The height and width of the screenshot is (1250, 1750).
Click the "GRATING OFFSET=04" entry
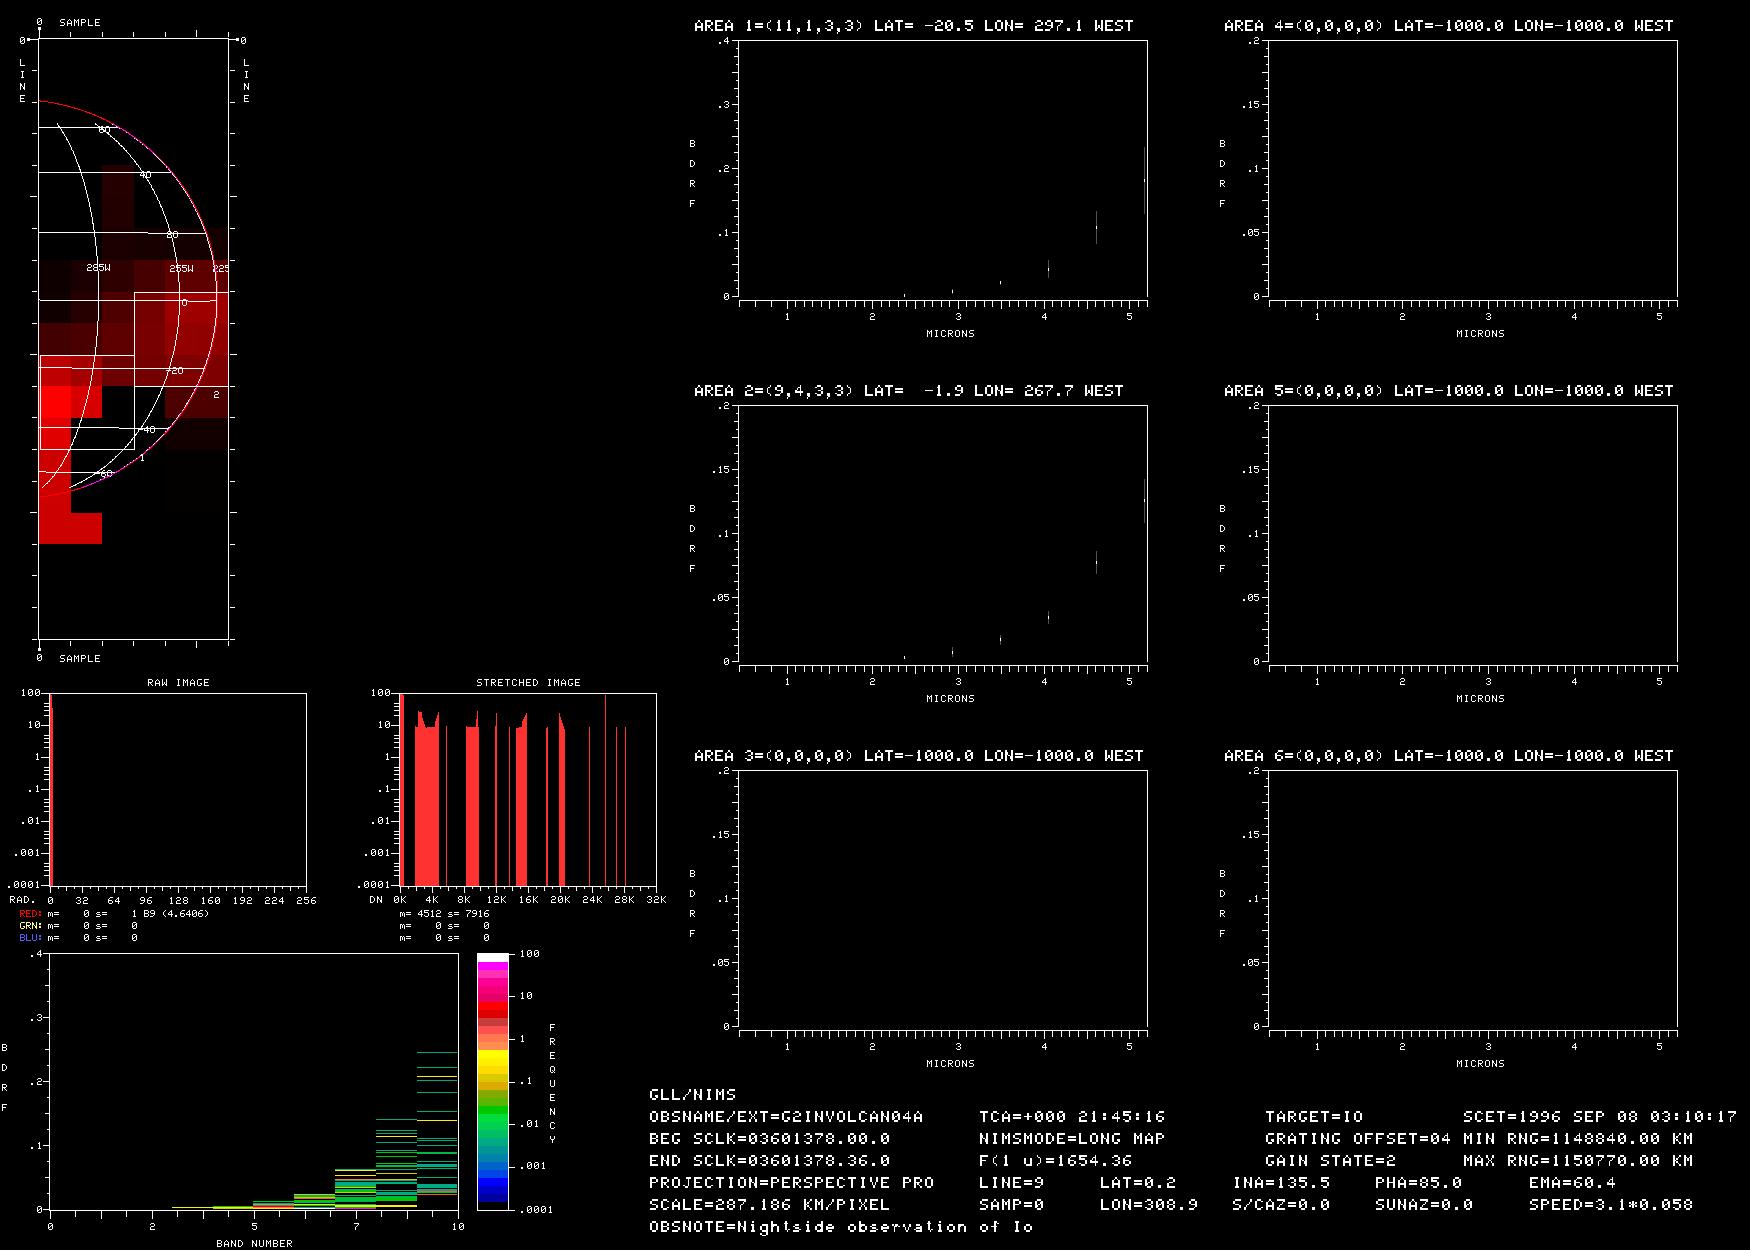click(x=1358, y=1139)
